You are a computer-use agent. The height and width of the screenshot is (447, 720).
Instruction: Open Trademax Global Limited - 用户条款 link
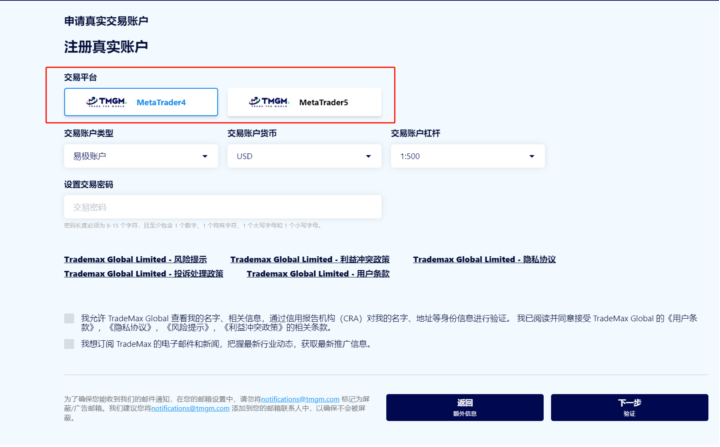click(x=318, y=274)
